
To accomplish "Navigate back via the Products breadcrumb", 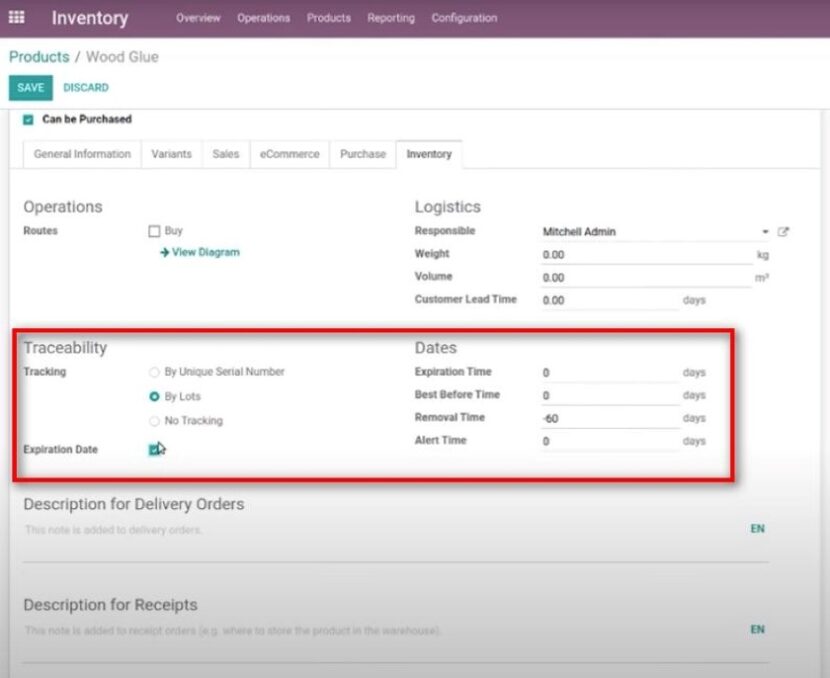I will click(38, 57).
